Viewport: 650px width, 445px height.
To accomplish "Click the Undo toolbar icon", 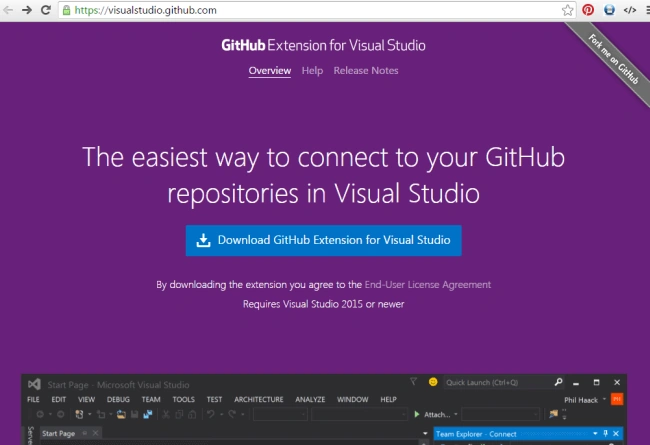I will pyautogui.click(x=211, y=414).
